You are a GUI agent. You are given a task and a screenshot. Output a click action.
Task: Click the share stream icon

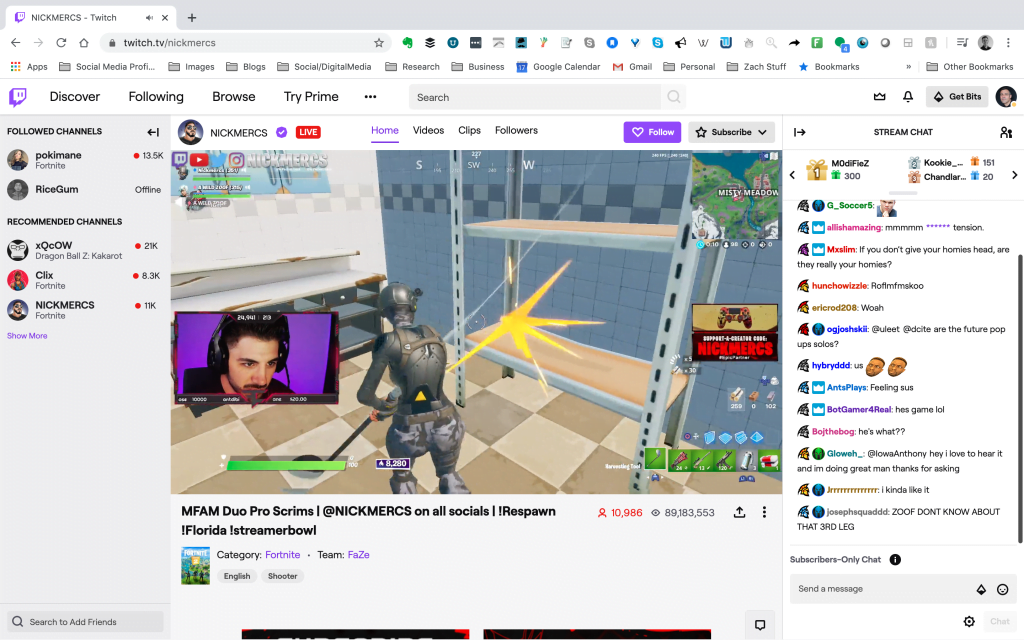(739, 513)
